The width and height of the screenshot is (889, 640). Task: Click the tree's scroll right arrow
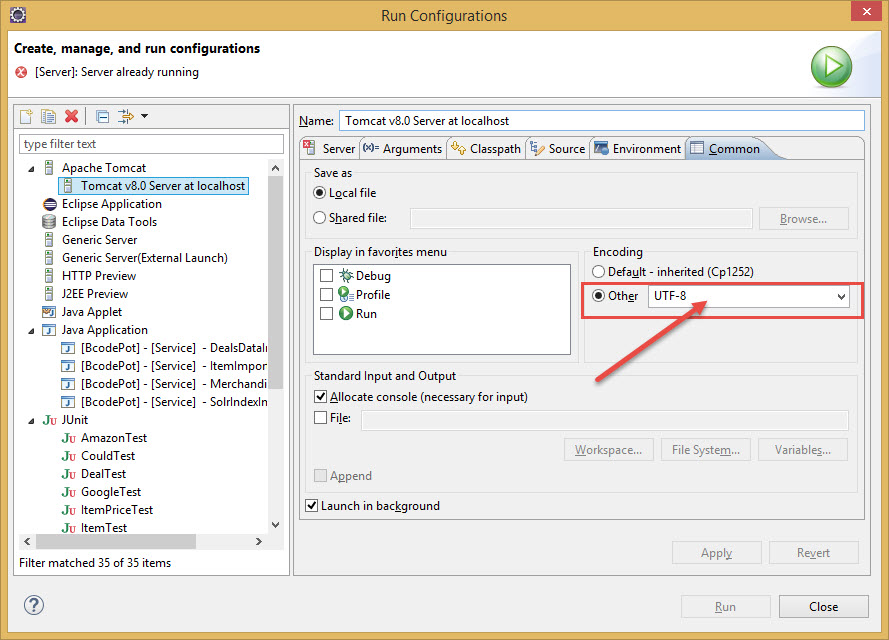tap(259, 541)
